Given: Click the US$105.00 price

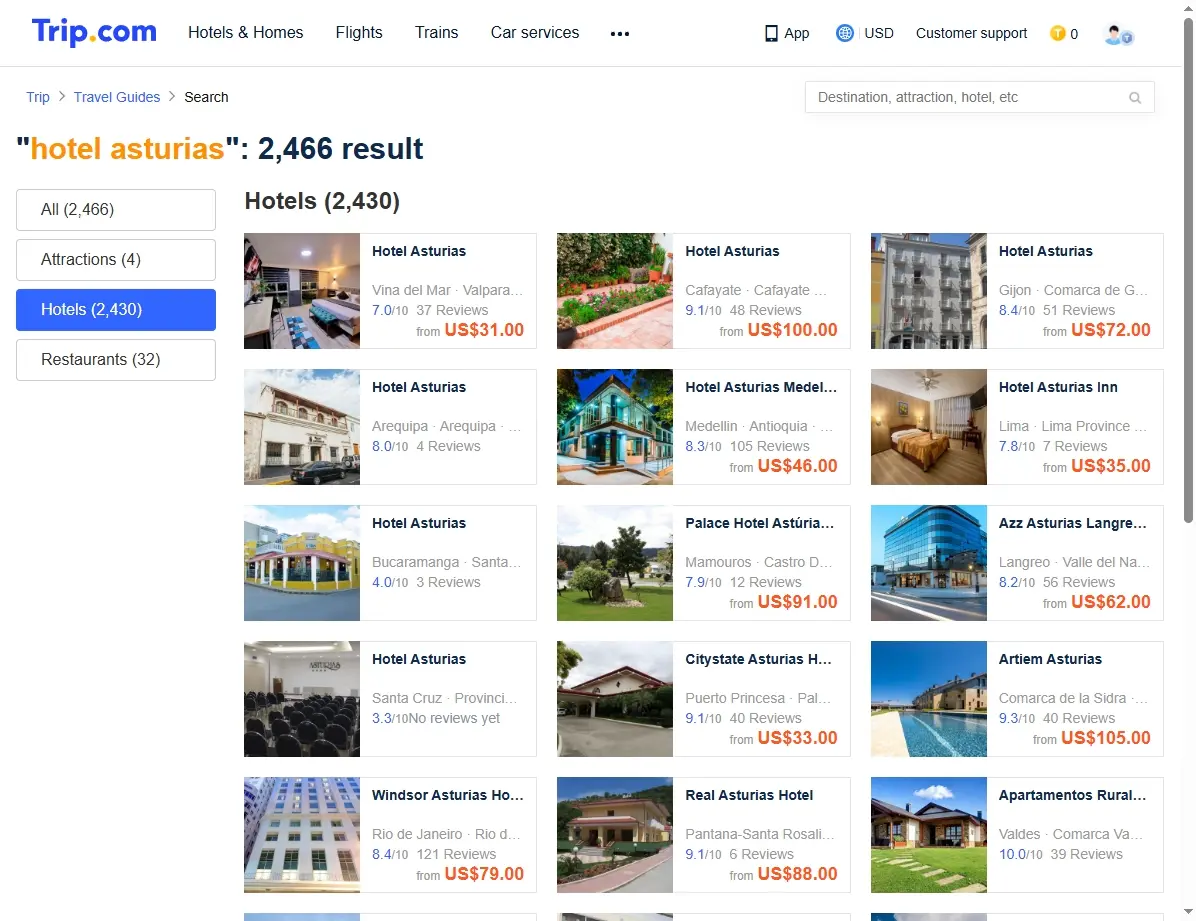Looking at the screenshot, I should [x=1105, y=737].
